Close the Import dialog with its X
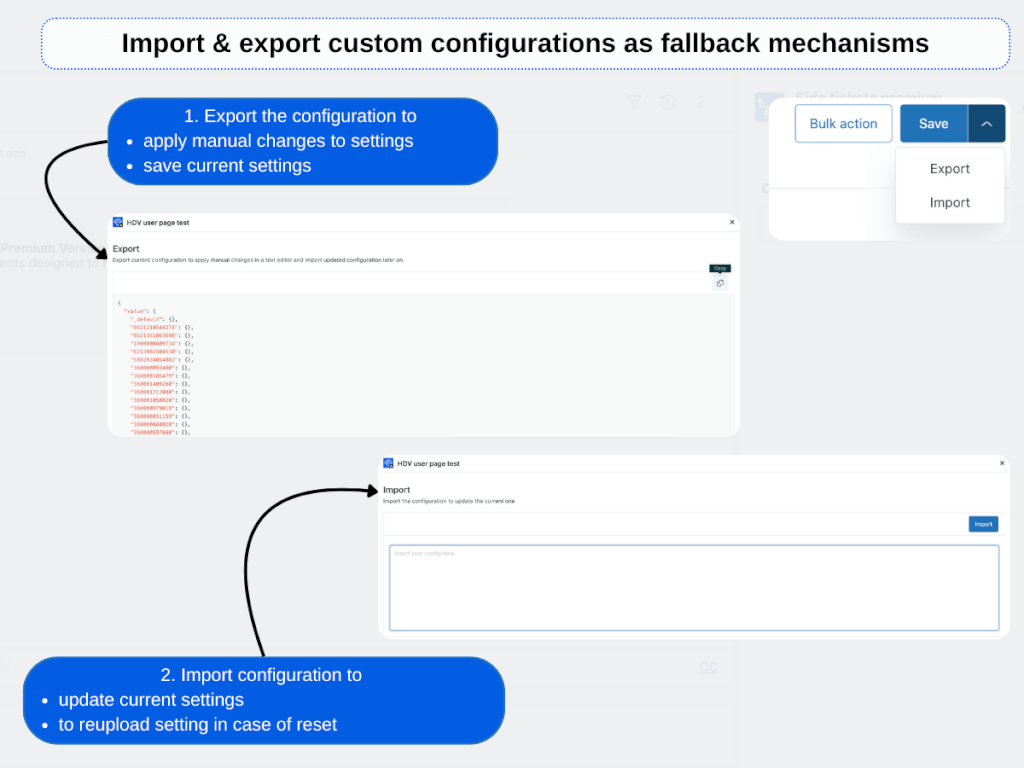The image size is (1024, 768). 1002,463
